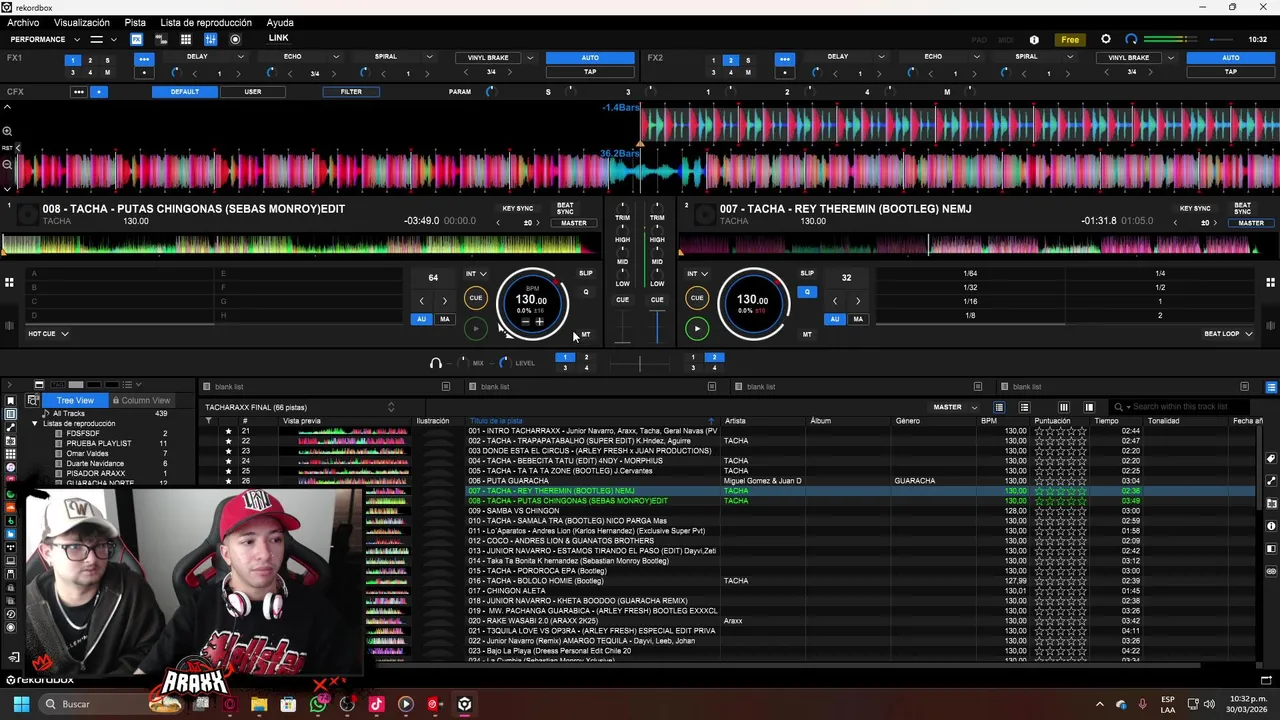This screenshot has height=720, width=1280.
Task: Set deck 2 as MASTER
Action: click(x=1251, y=223)
